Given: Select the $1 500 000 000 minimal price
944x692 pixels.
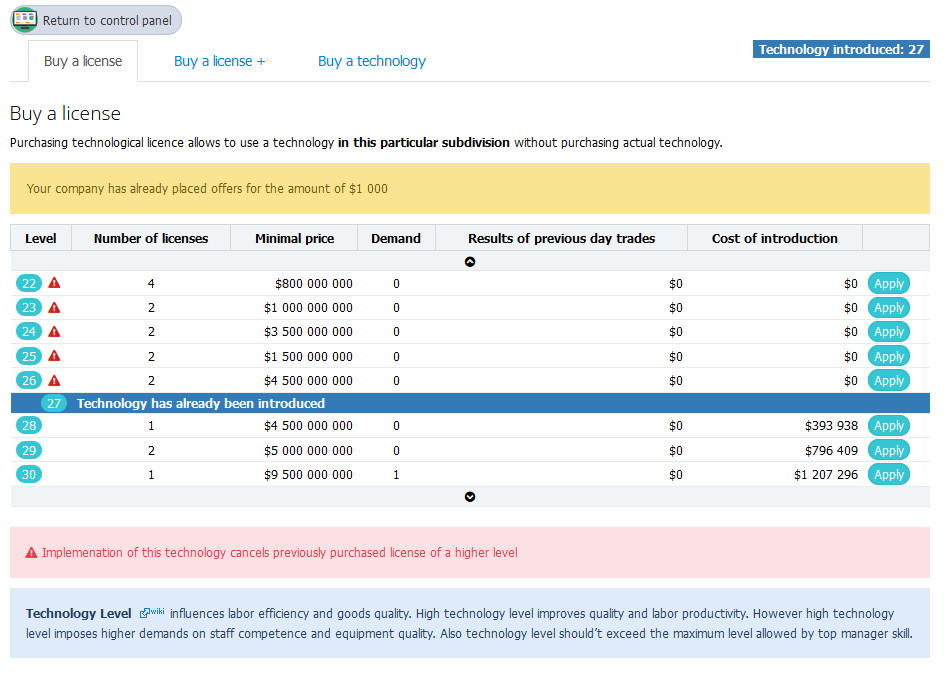Looking at the screenshot, I should pos(308,356).
